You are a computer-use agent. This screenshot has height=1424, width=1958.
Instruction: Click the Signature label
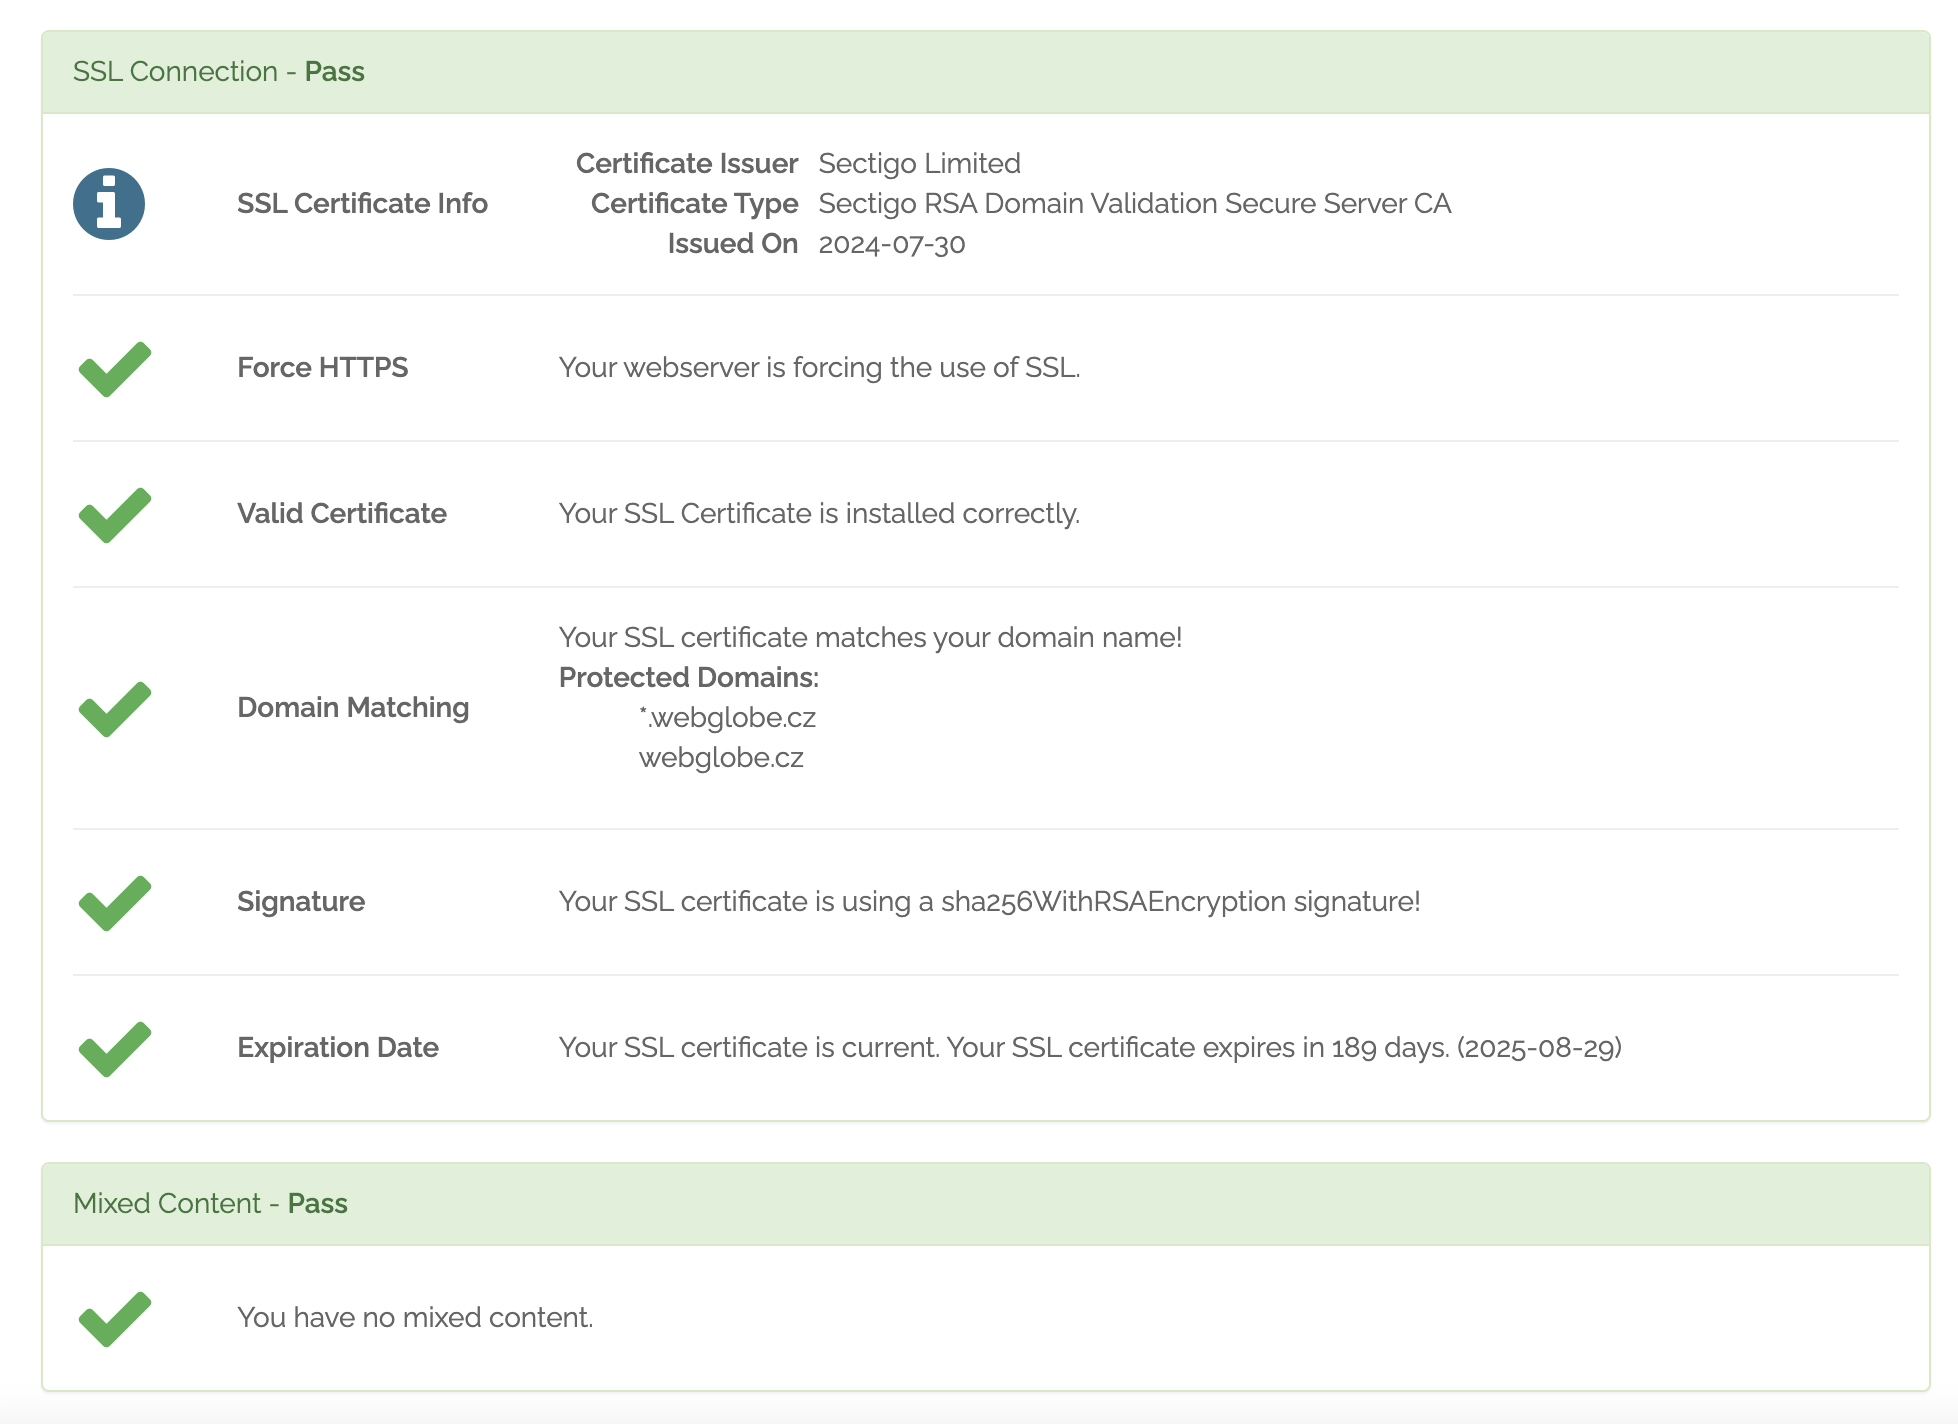[301, 902]
